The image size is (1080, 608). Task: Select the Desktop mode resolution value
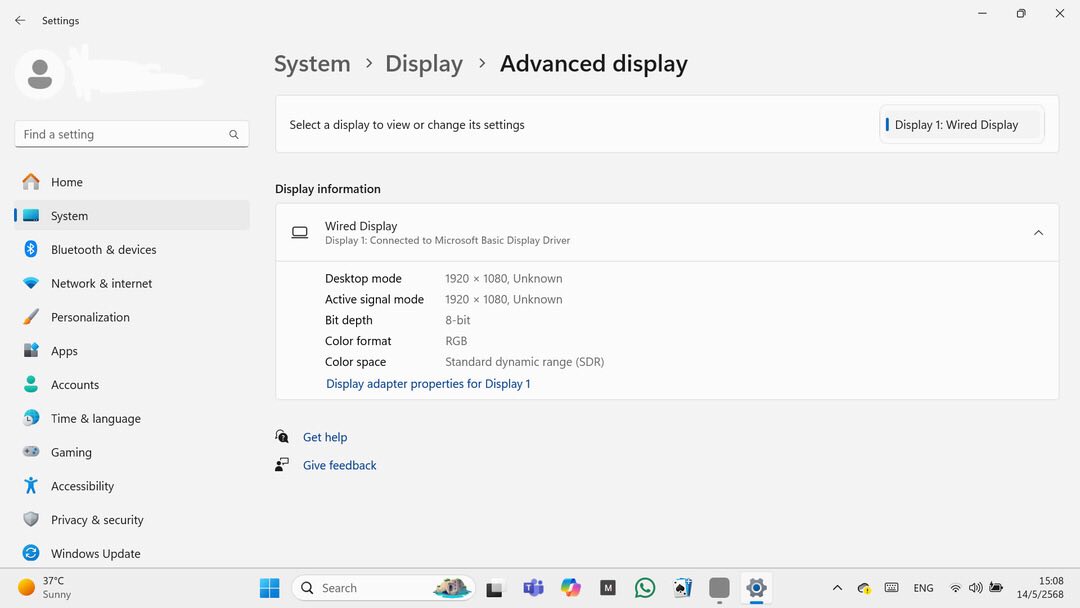pyautogui.click(x=503, y=278)
